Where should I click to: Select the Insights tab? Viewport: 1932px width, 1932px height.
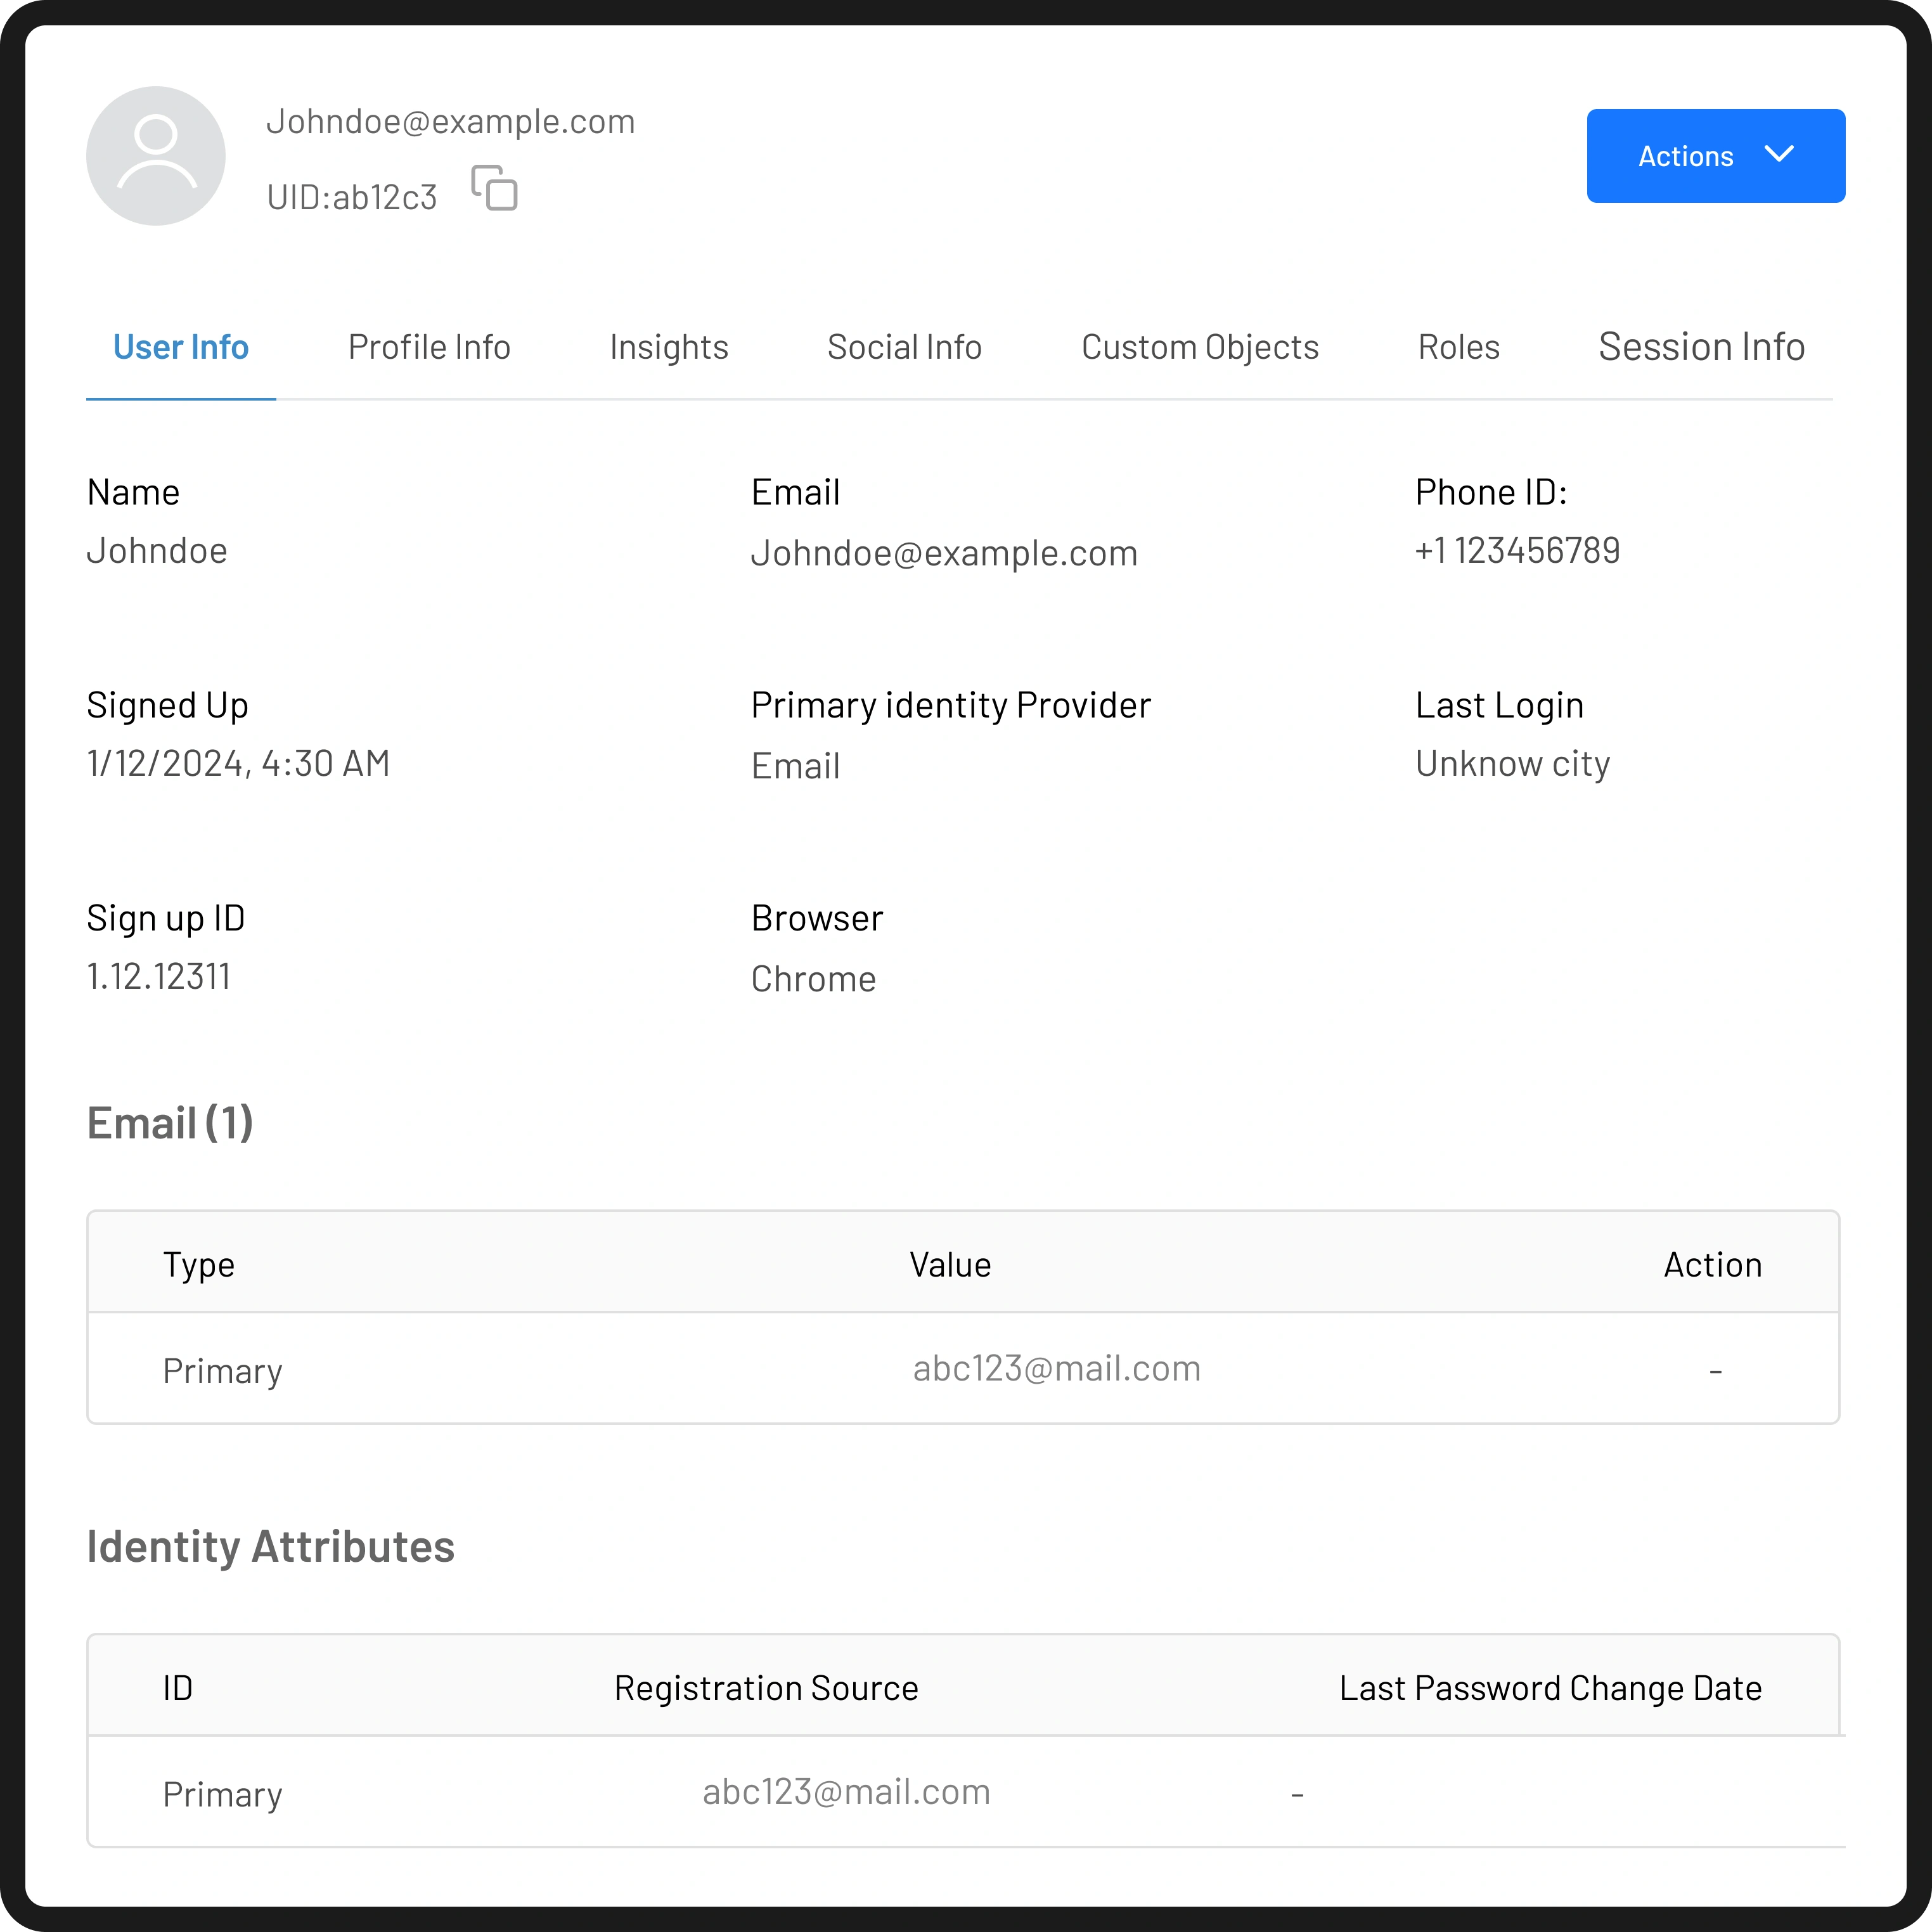[x=669, y=347]
